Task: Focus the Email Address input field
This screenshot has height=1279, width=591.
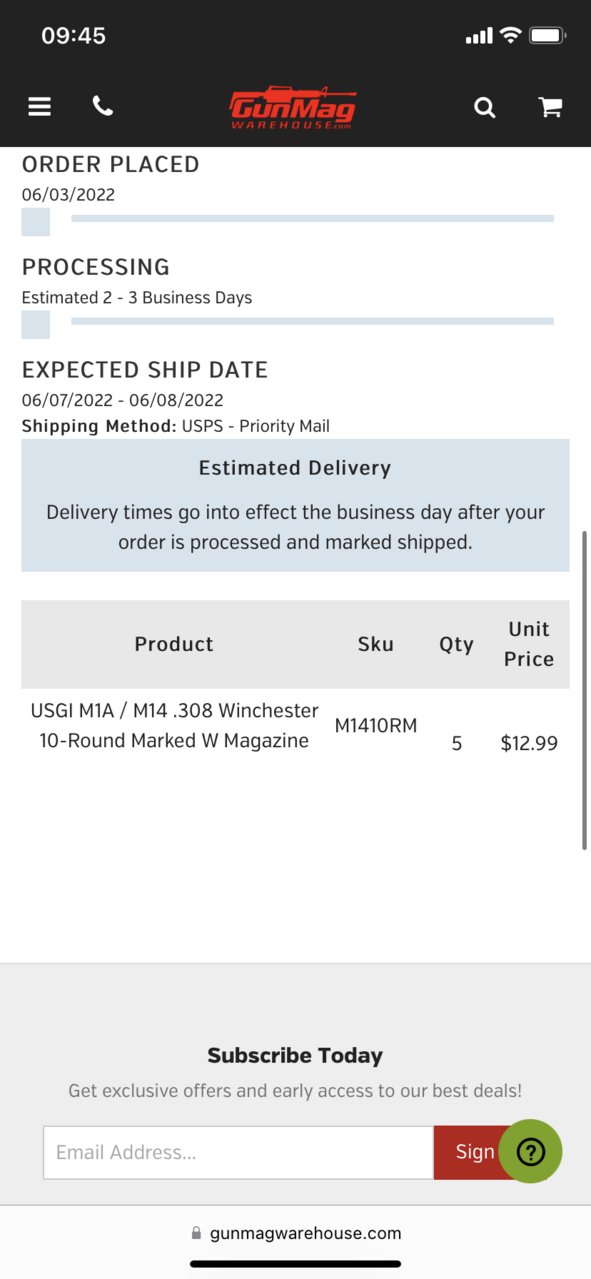Action: click(238, 1152)
